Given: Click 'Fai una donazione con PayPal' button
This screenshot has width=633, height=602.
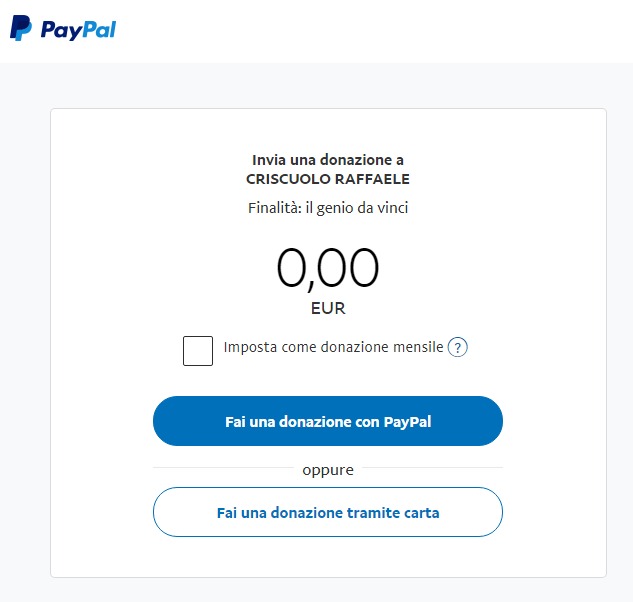Looking at the screenshot, I should [x=328, y=421].
